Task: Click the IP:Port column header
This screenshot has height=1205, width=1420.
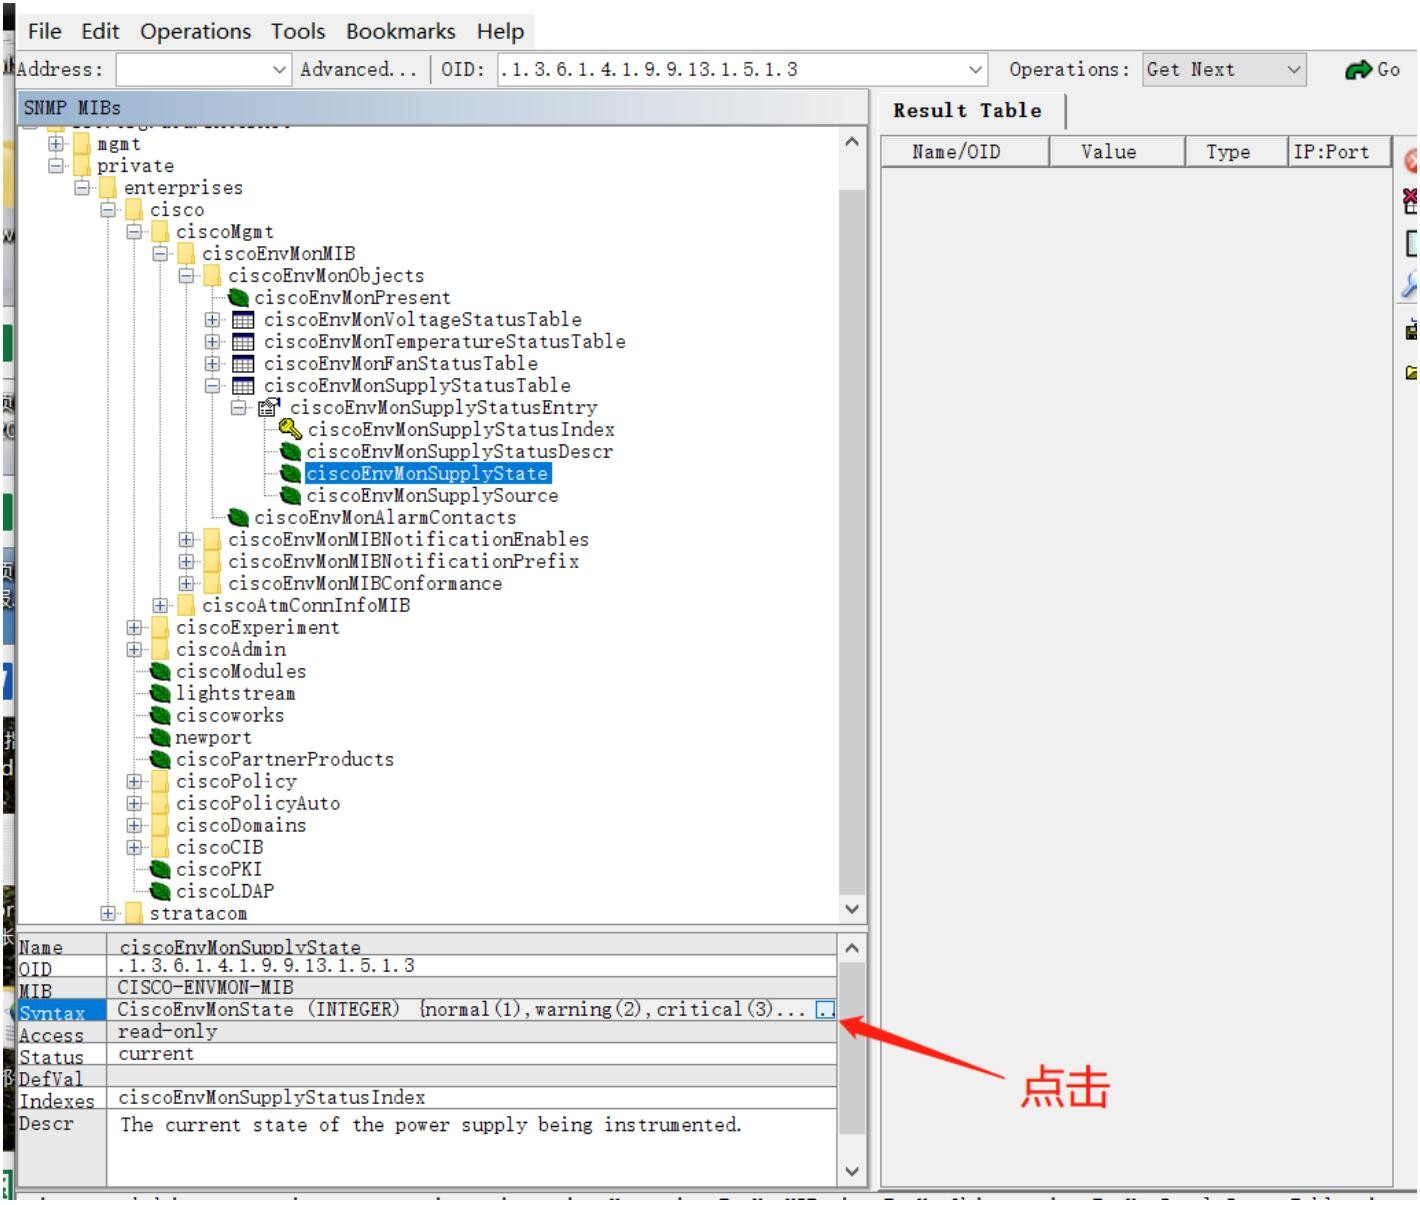Action: (1339, 152)
